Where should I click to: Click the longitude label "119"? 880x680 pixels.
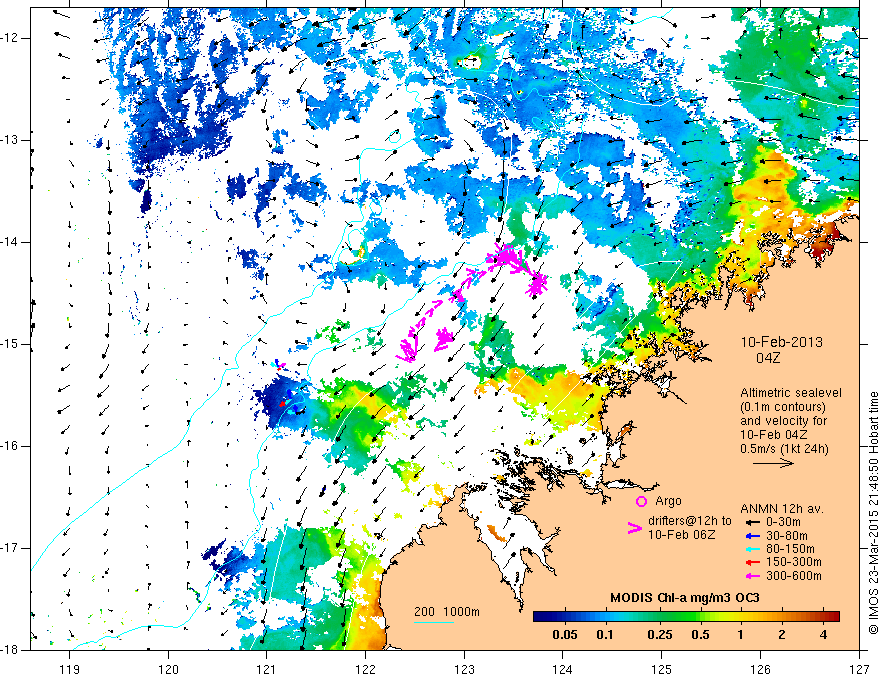pyautogui.click(x=70, y=669)
